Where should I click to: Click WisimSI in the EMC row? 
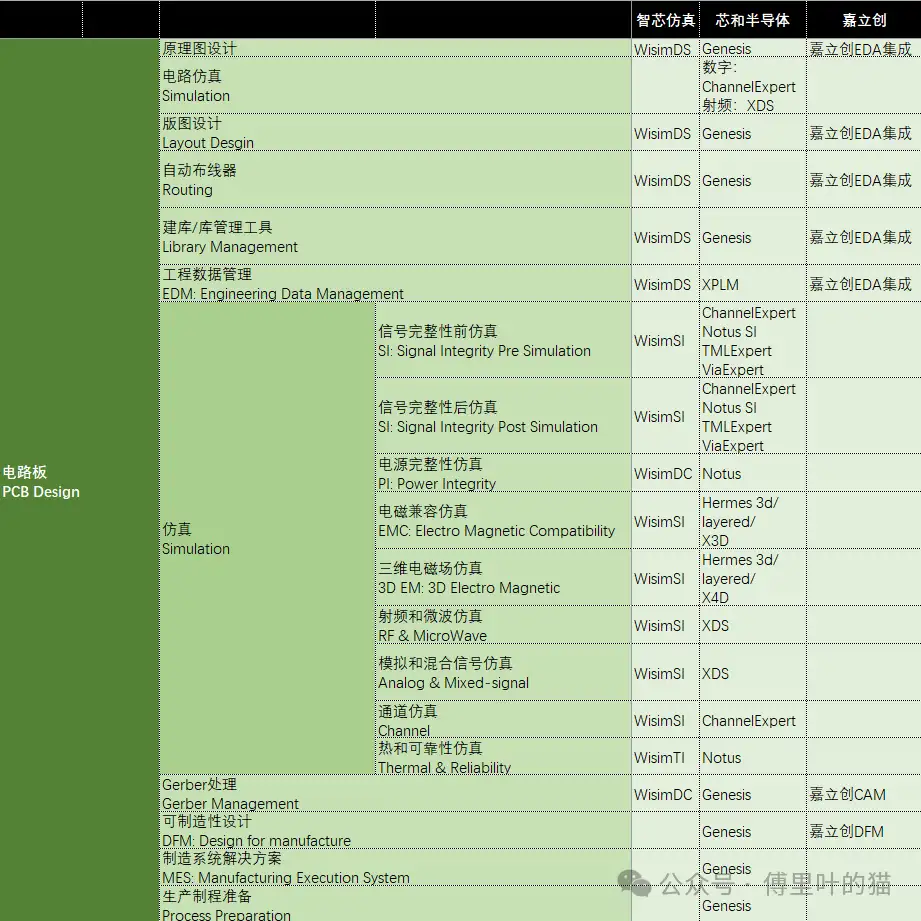coord(665,521)
